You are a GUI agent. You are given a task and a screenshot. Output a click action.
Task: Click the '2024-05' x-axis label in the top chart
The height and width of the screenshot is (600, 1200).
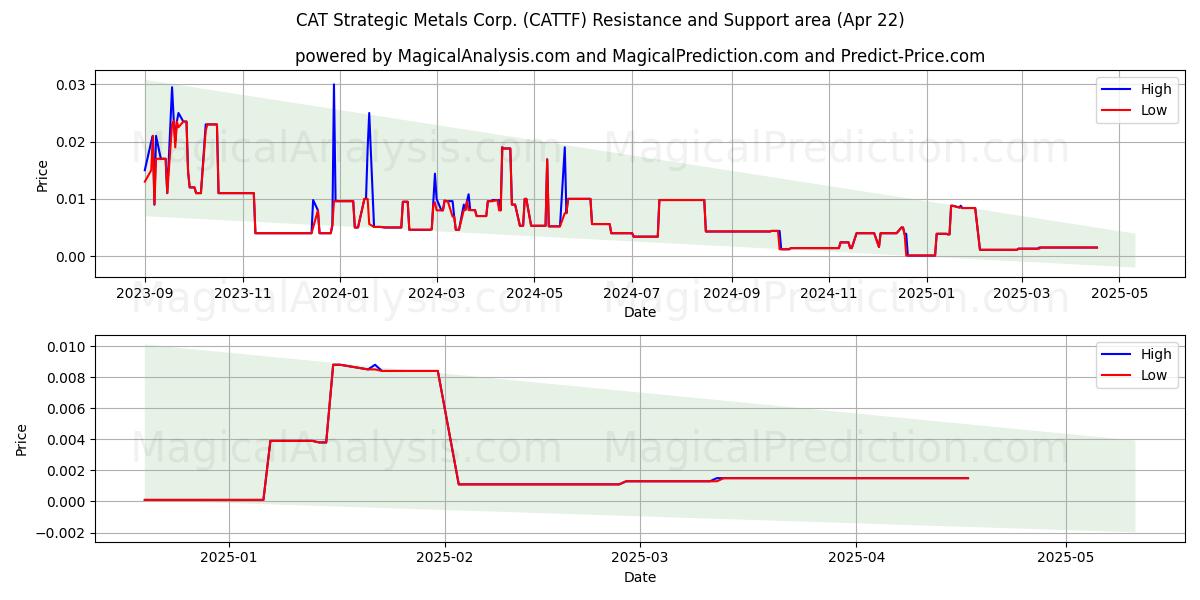tap(533, 294)
